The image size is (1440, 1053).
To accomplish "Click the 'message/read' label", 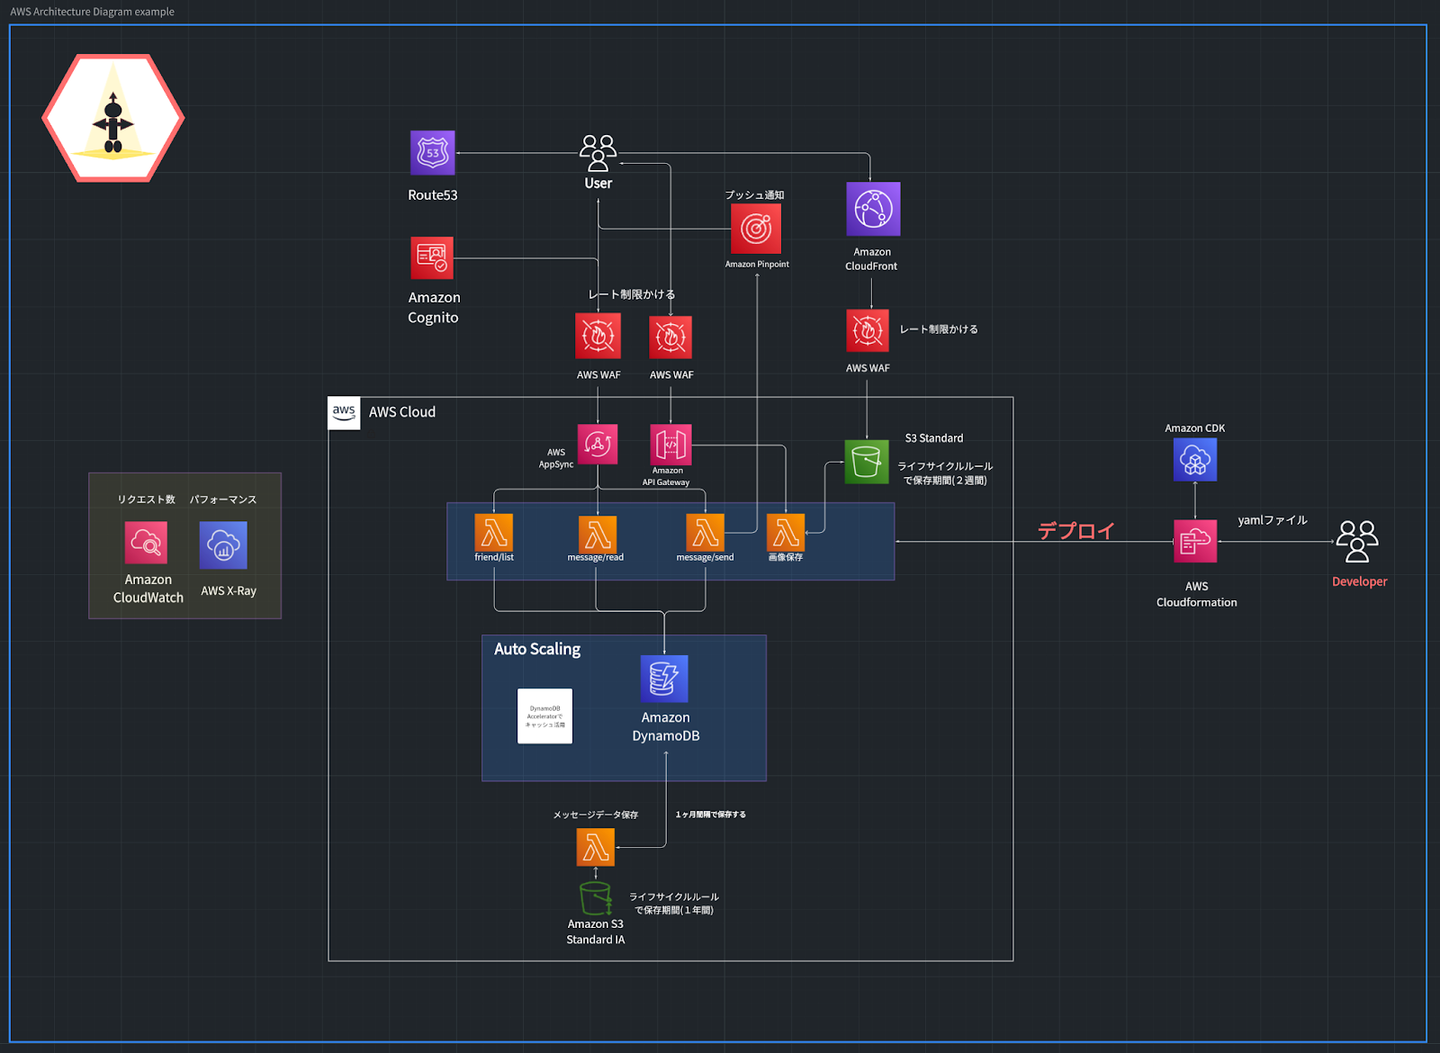I will click(596, 557).
